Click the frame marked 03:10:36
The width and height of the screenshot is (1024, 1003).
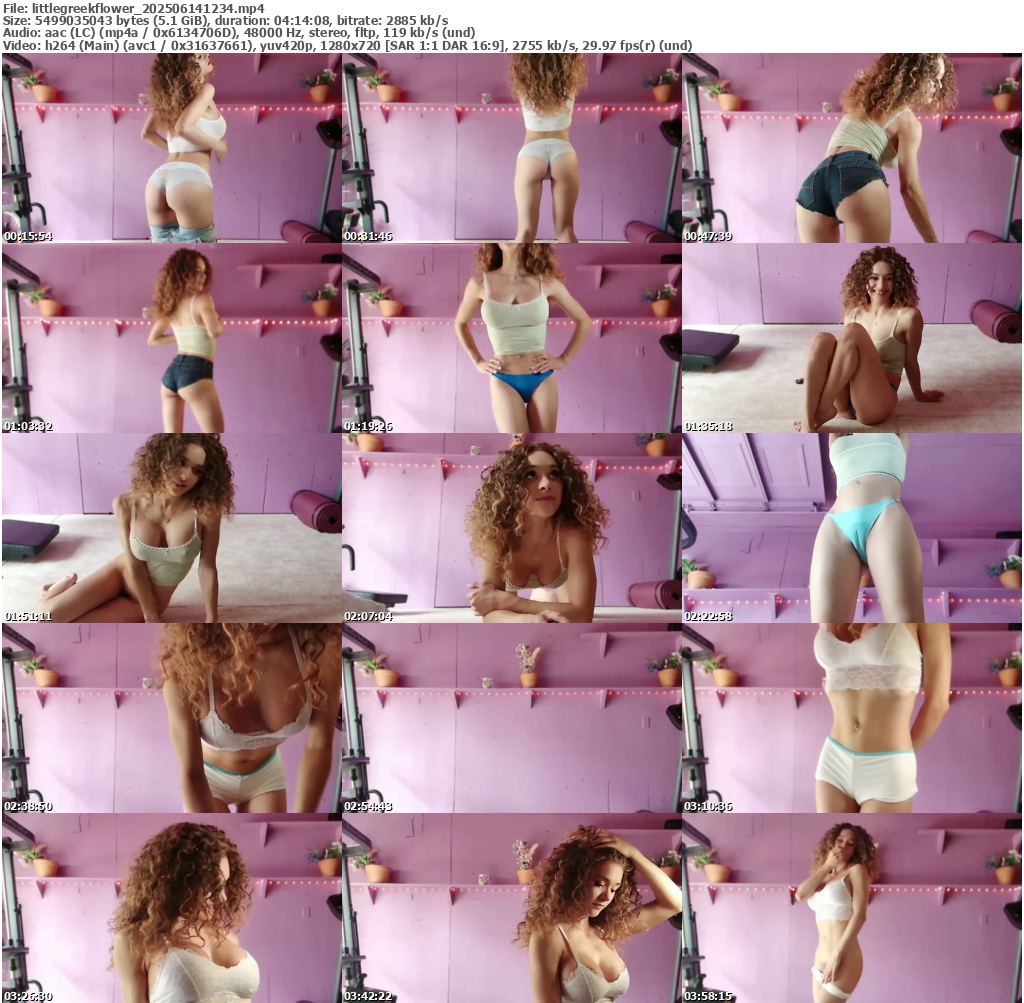(851, 718)
